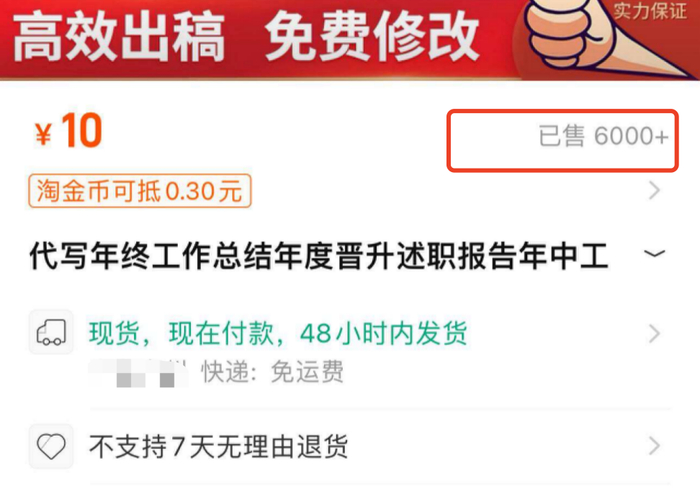
Task: Click the 免费修改 banner text
Action: pyautogui.click(x=372, y=37)
